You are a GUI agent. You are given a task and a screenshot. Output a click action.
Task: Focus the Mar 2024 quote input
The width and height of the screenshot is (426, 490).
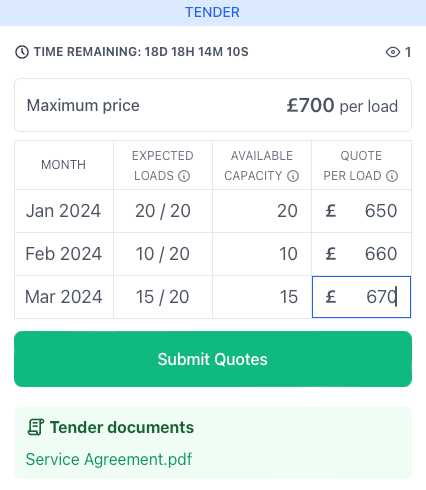tap(361, 297)
